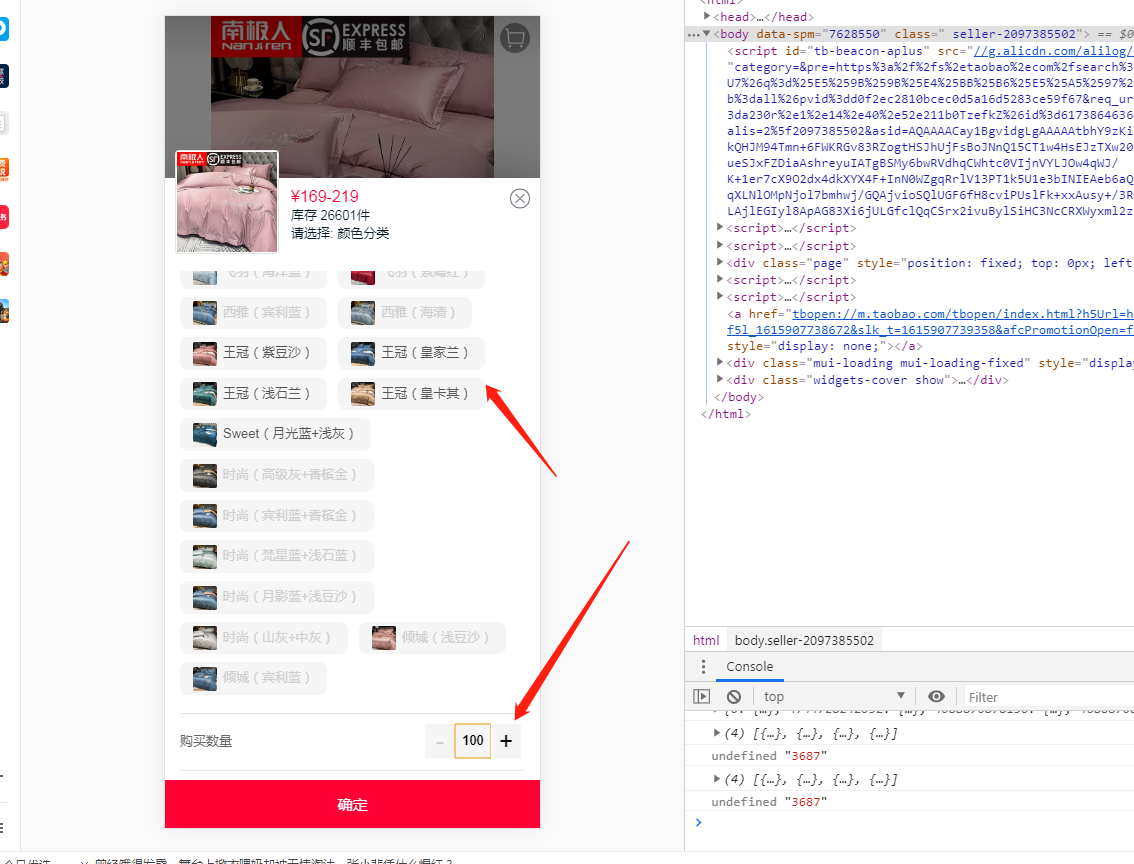Select the 时尚（宾利蓝+香槟金）option
This screenshot has height=864, width=1134.
[276, 516]
